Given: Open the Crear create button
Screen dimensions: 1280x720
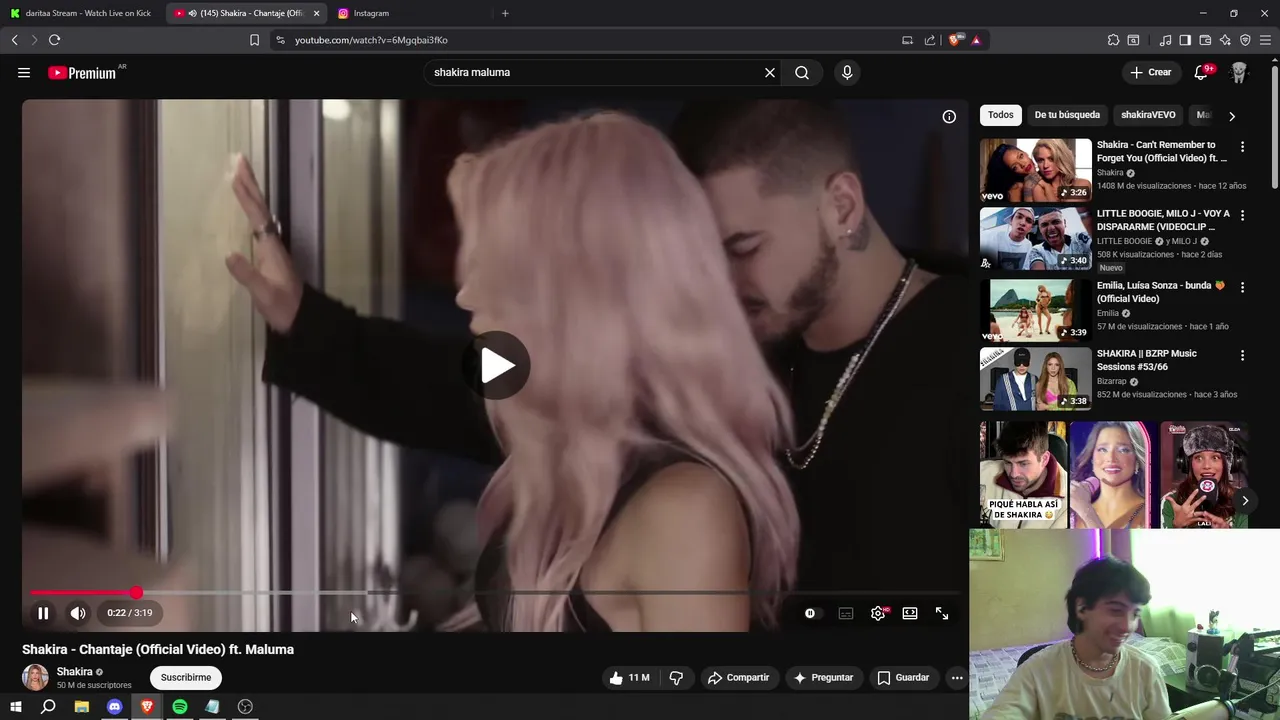Looking at the screenshot, I should click(1150, 72).
